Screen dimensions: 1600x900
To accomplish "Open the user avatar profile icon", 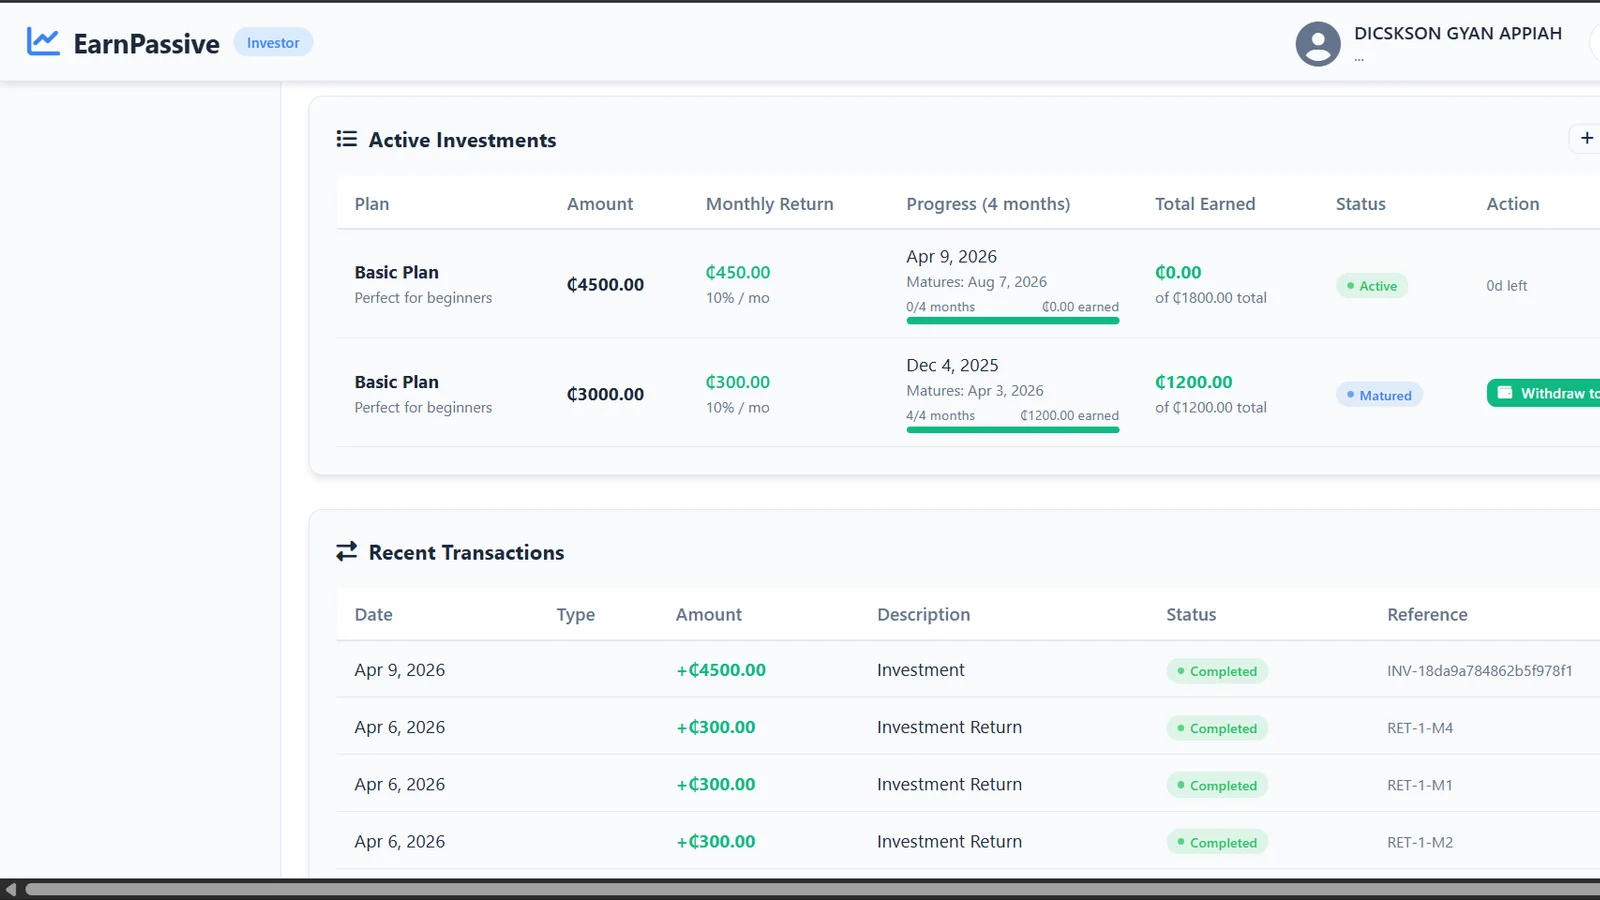I will pyautogui.click(x=1318, y=44).
